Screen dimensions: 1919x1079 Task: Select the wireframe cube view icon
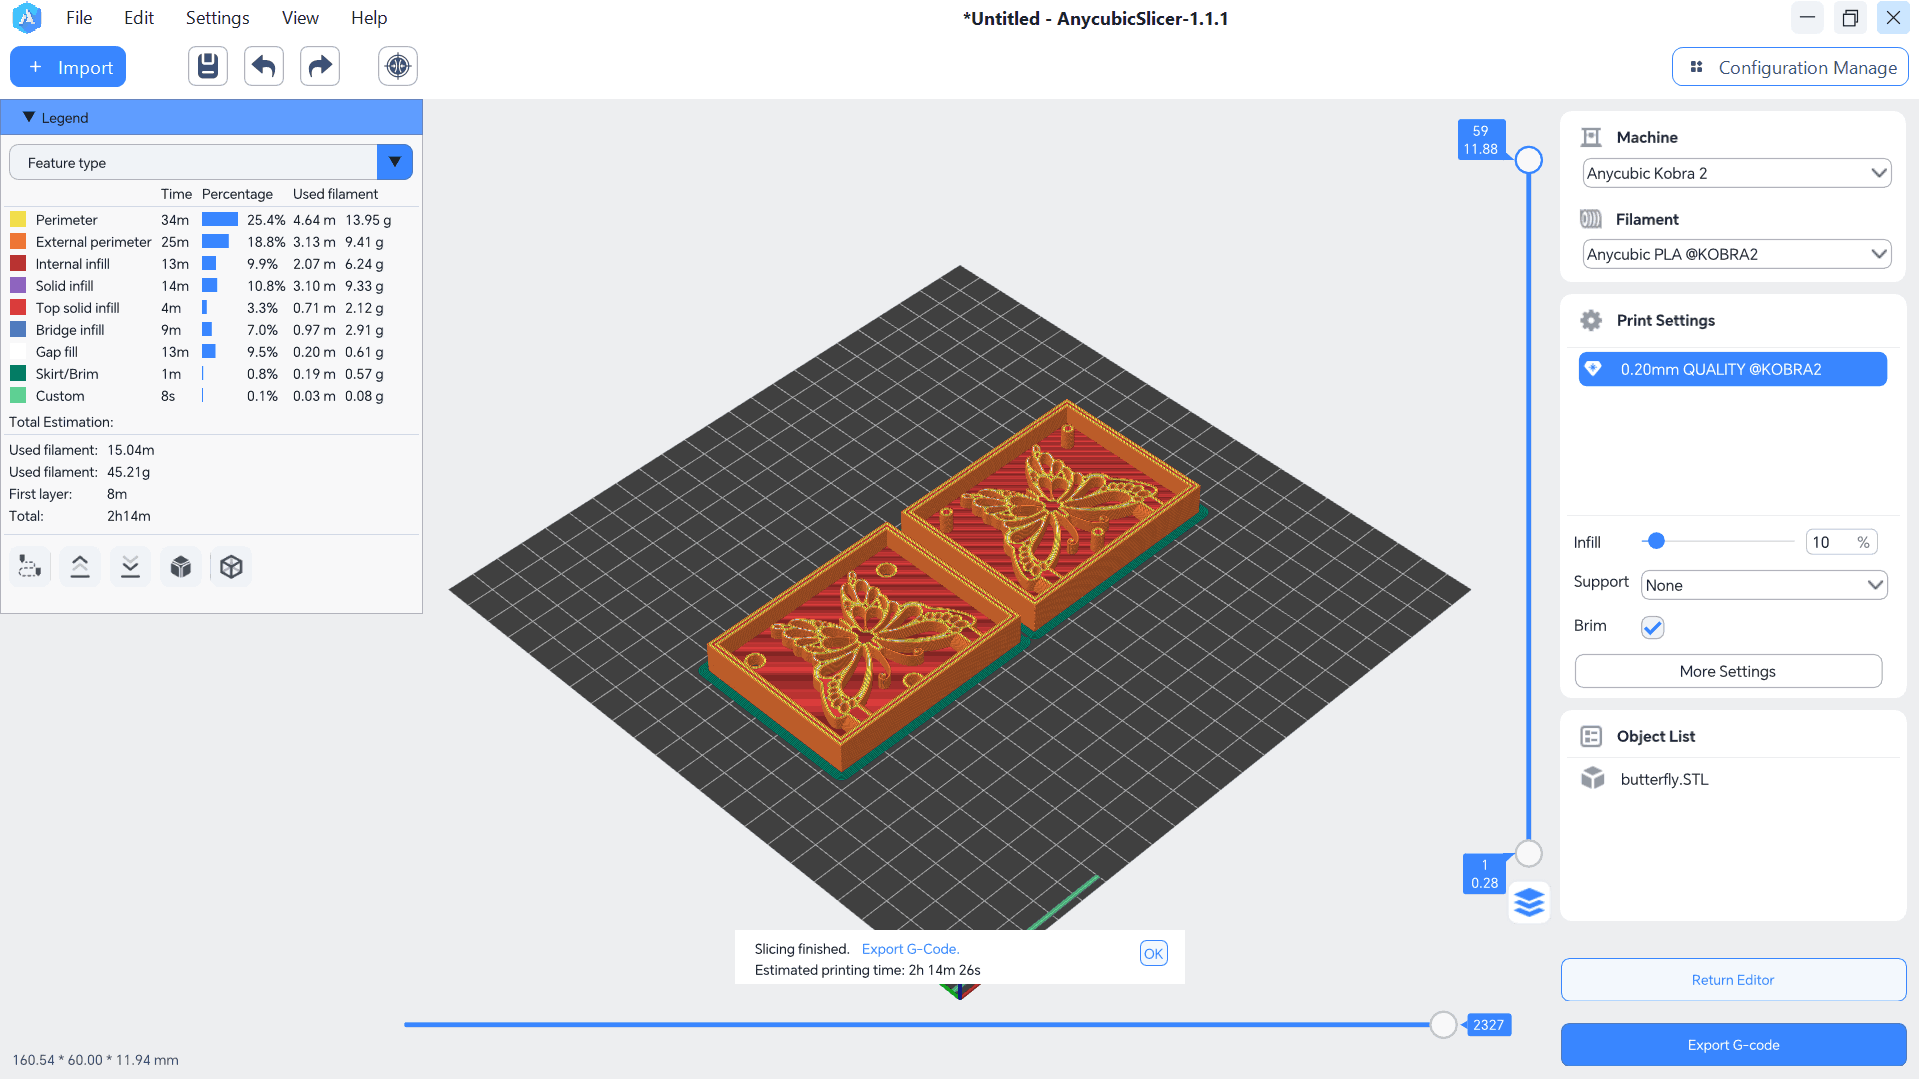(231, 567)
